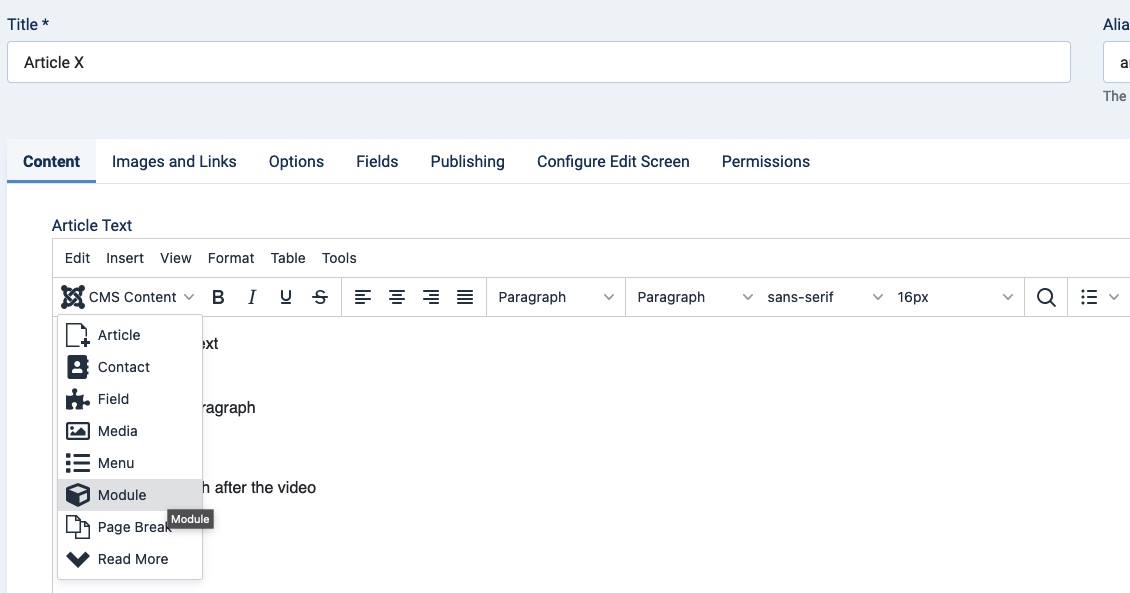Align text left
This screenshot has width=1130, height=593.
pos(362,297)
